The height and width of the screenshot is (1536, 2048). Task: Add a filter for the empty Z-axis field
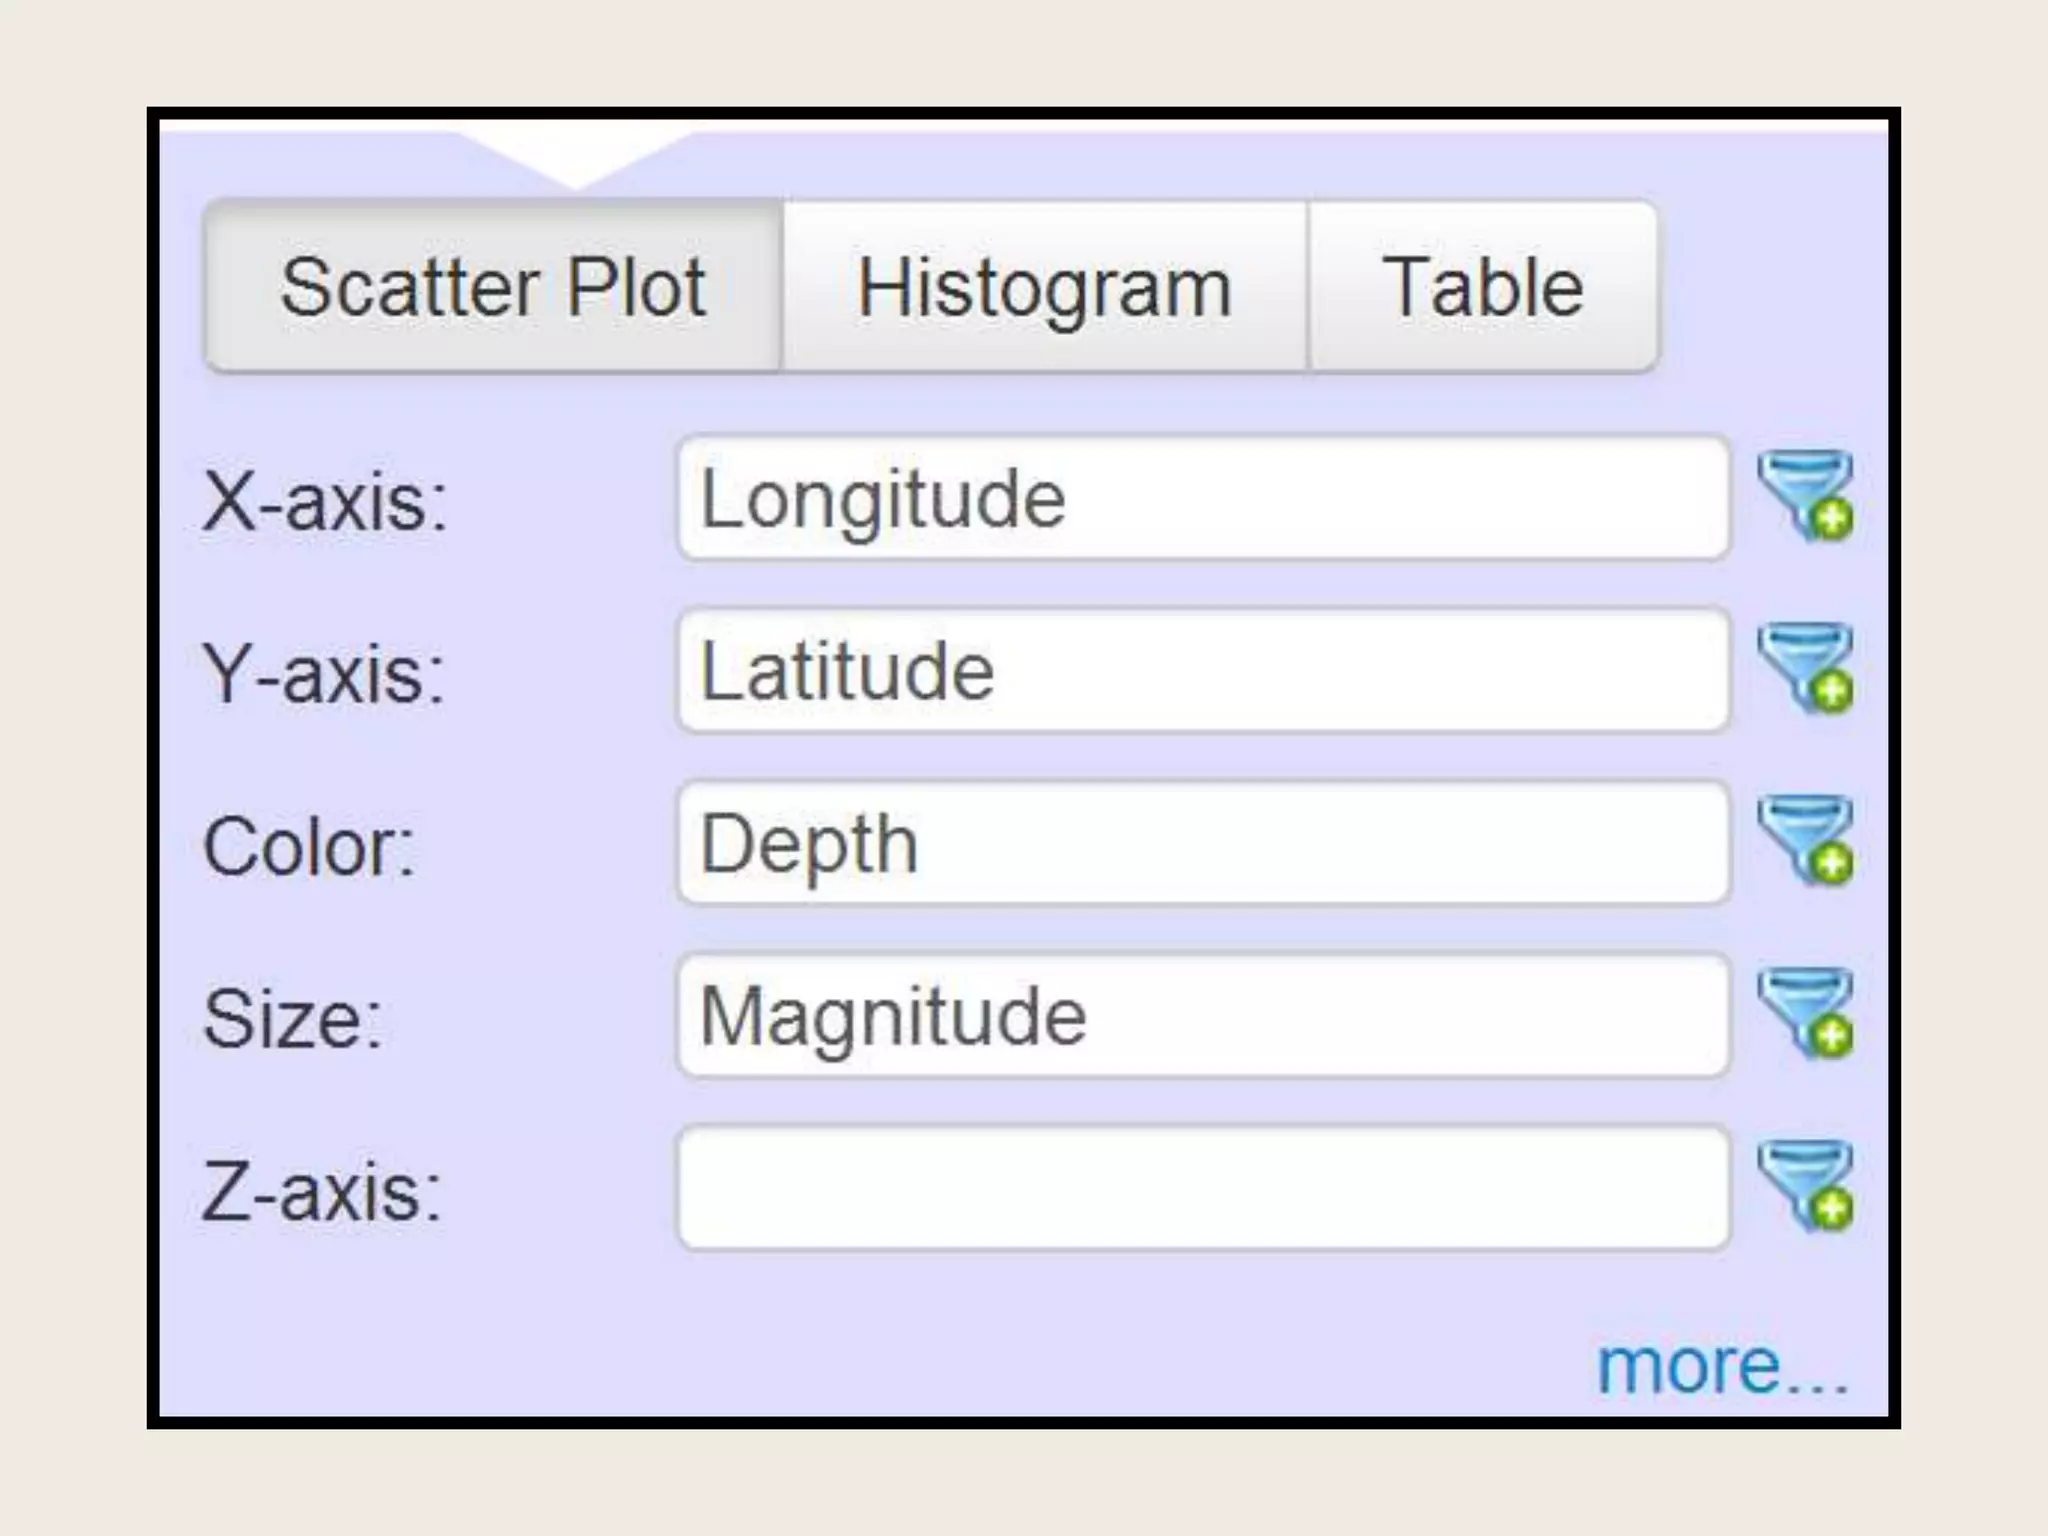tap(1806, 1186)
